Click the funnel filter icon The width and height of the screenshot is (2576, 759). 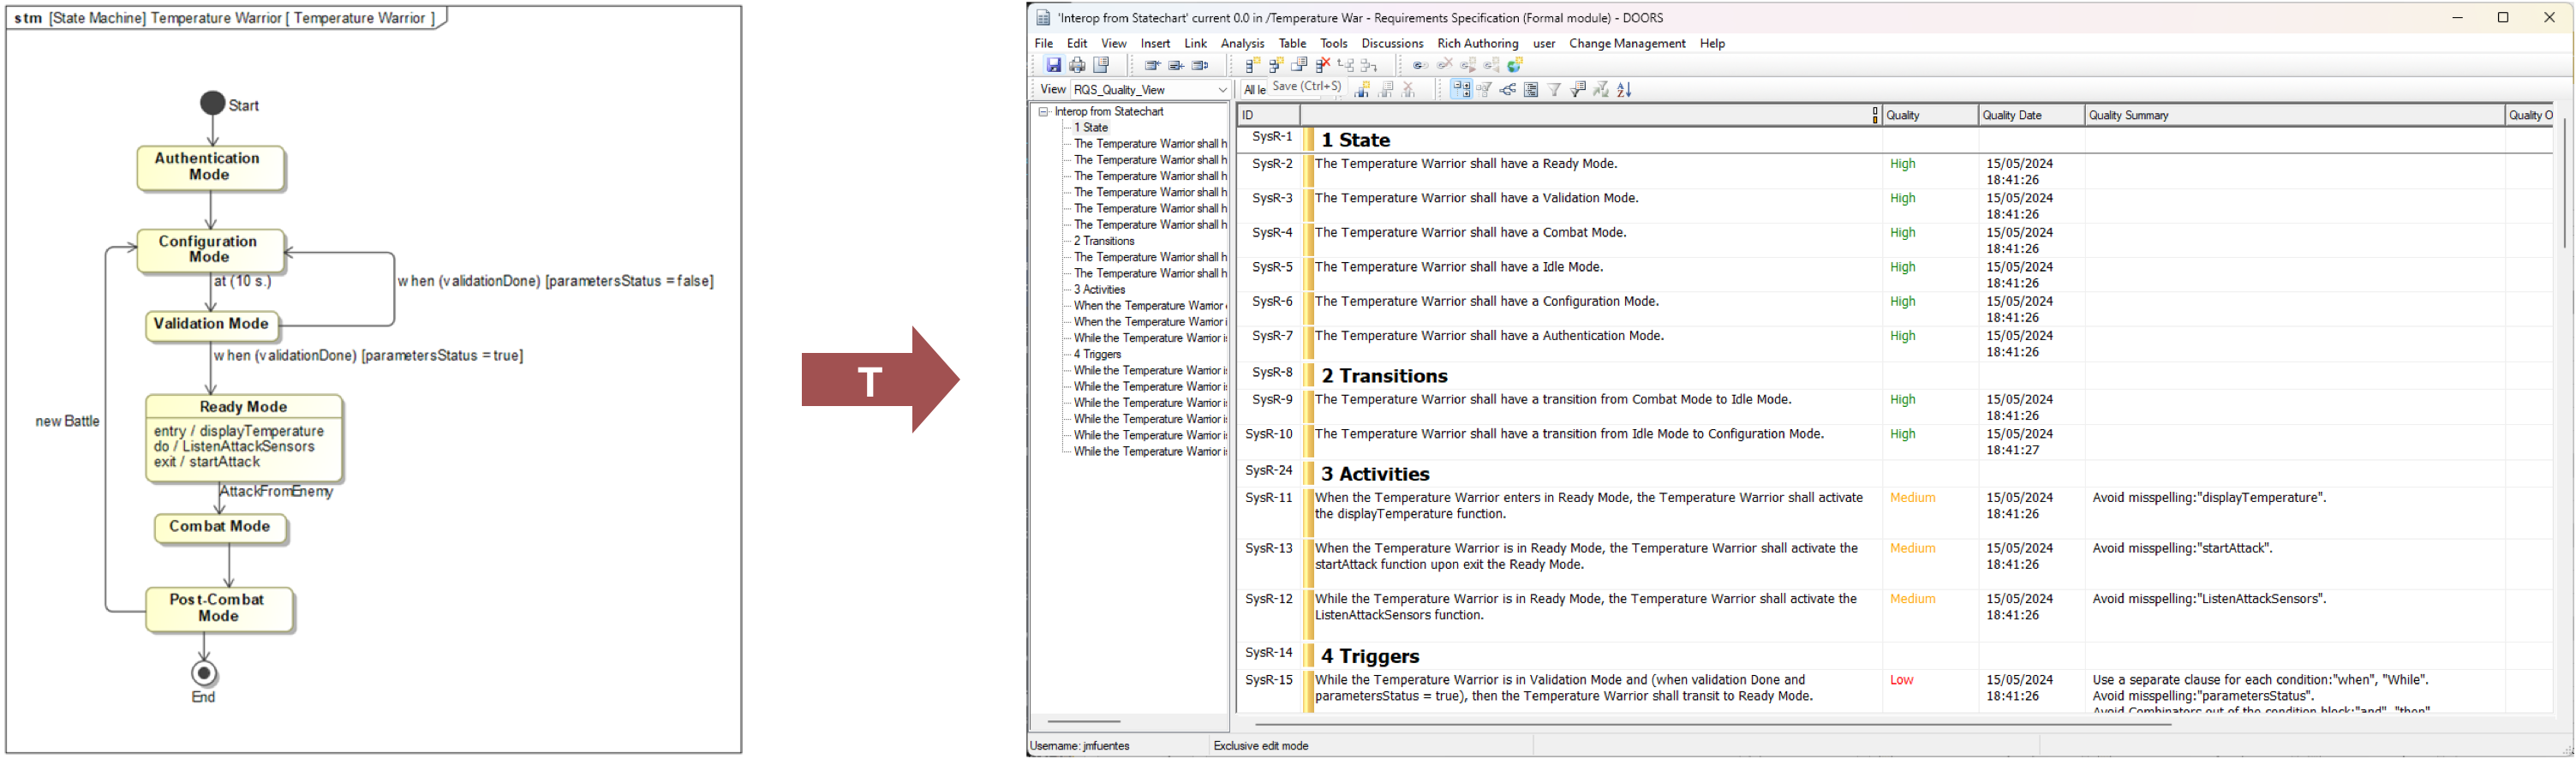[1554, 90]
